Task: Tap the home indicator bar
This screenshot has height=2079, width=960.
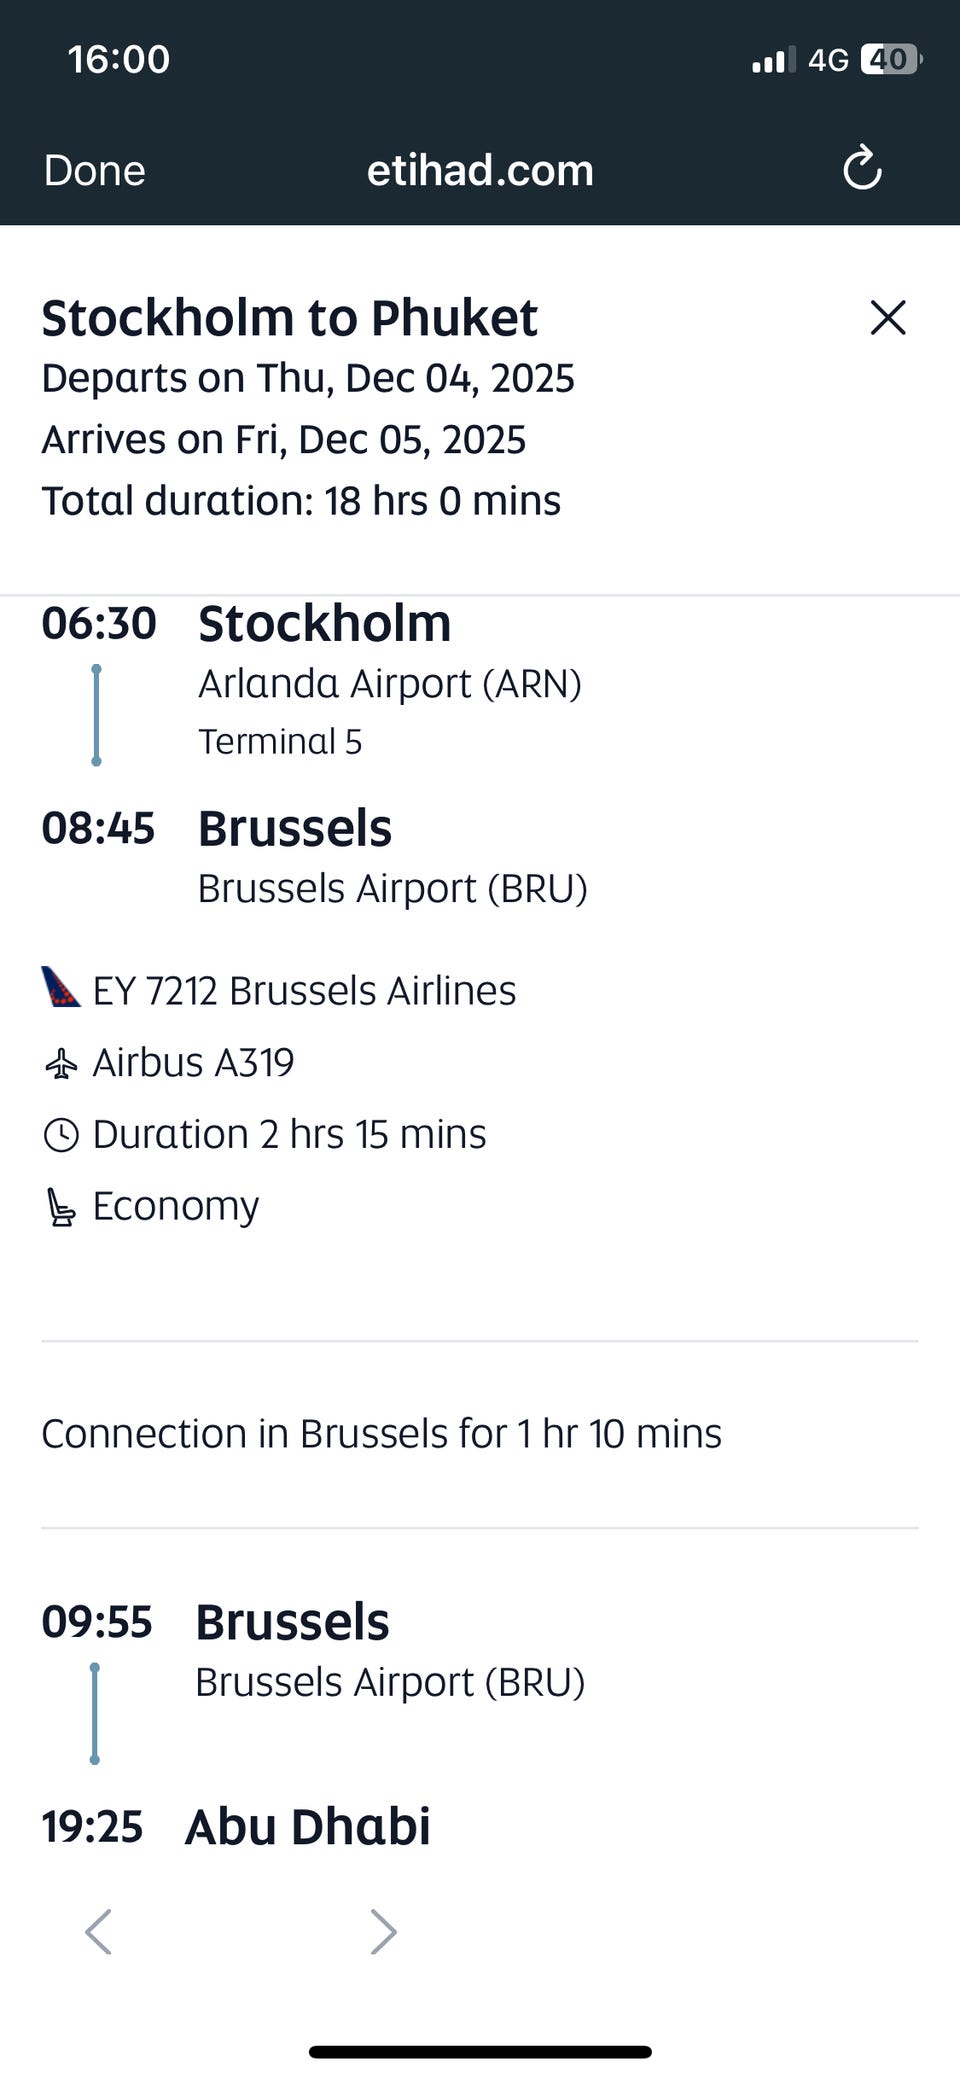Action: pyautogui.click(x=480, y=2052)
